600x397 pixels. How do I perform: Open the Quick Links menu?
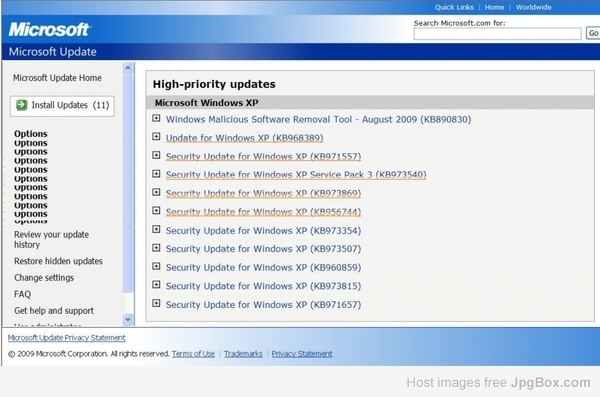coord(454,7)
